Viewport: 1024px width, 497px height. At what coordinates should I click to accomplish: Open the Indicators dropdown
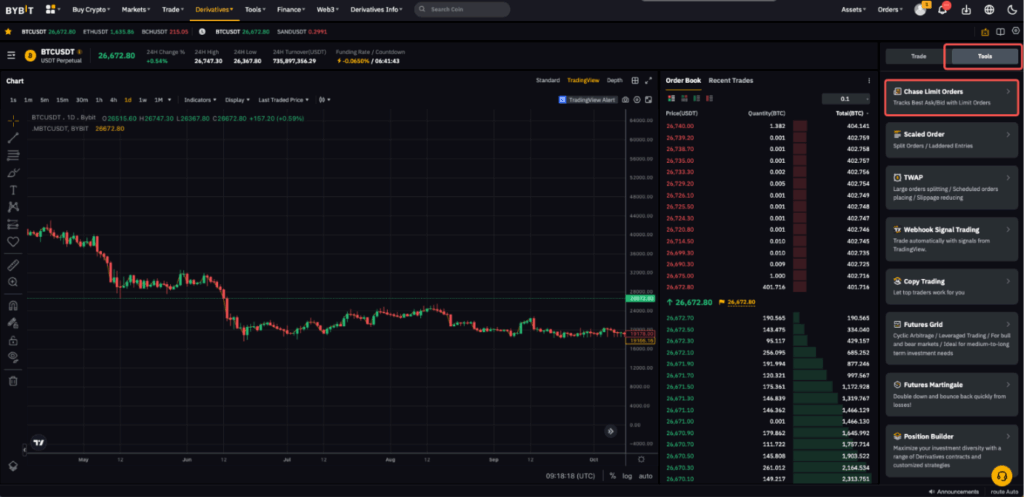(x=200, y=100)
